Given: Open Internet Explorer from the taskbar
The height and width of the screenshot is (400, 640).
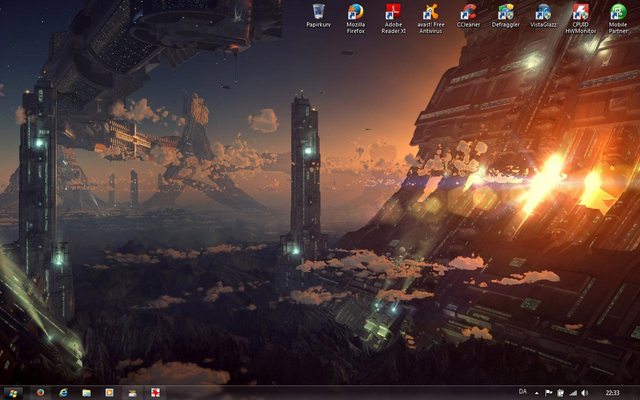Looking at the screenshot, I should (x=64, y=392).
